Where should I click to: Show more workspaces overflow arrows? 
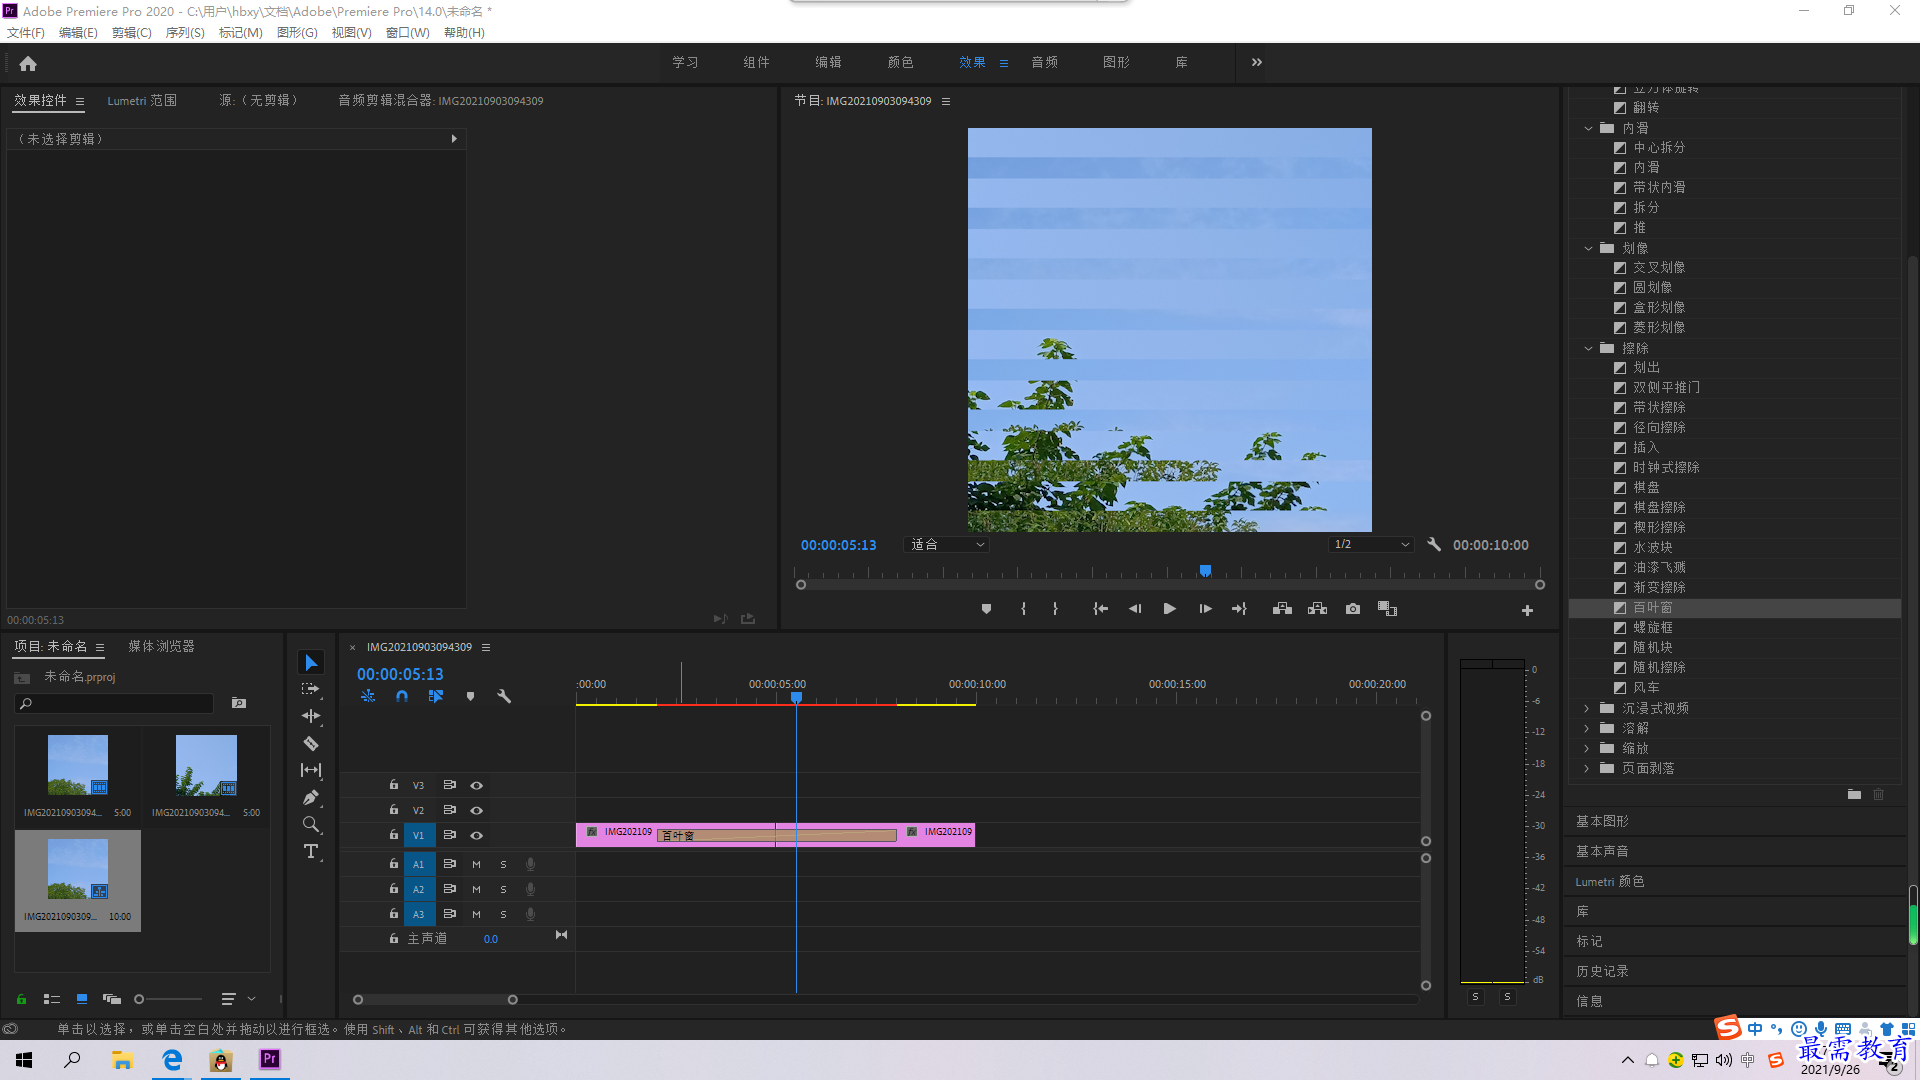(1257, 62)
